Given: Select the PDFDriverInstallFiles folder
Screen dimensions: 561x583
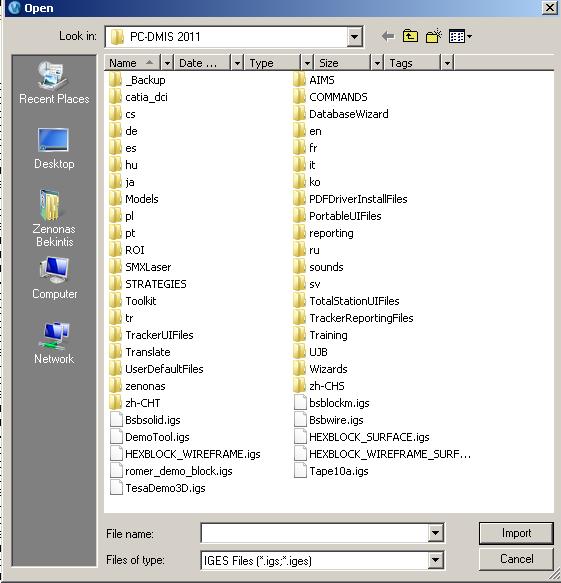Looking at the screenshot, I should point(351,199).
